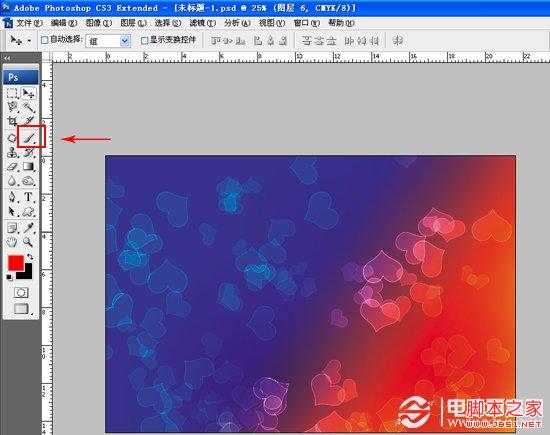Image resolution: width=550 pixels, height=435 pixels.
Task: Open the 选择 menu
Action: 168,23
